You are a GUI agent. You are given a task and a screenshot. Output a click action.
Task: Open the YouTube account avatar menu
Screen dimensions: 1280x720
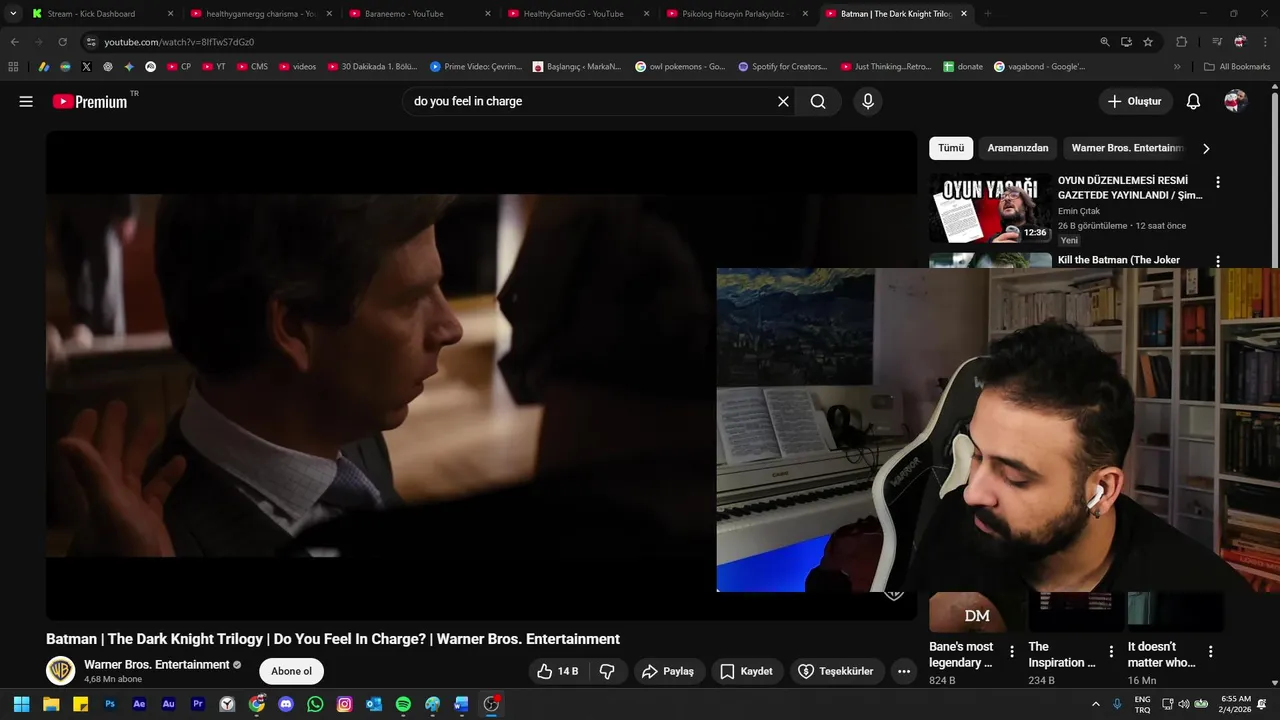pyautogui.click(x=1235, y=101)
